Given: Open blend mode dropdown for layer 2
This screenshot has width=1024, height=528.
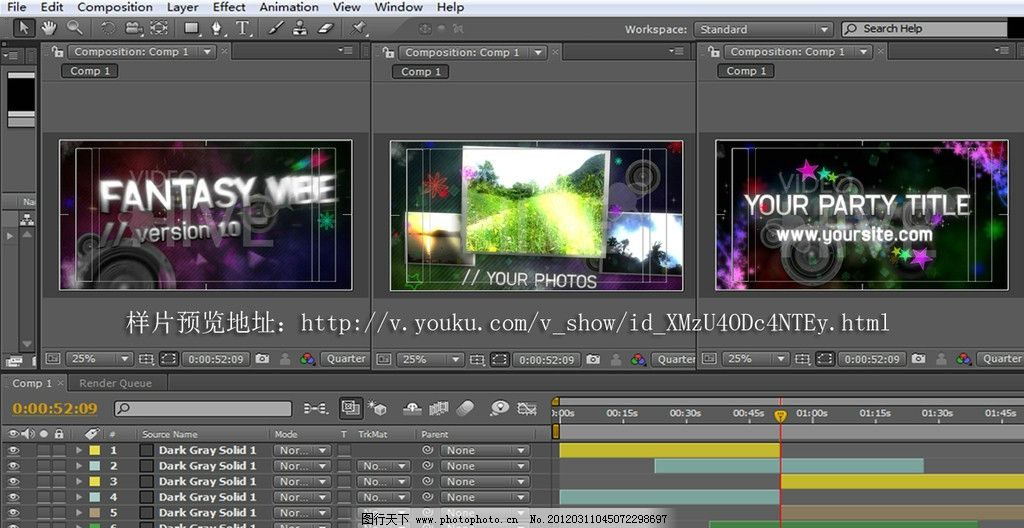Looking at the screenshot, I should point(302,466).
